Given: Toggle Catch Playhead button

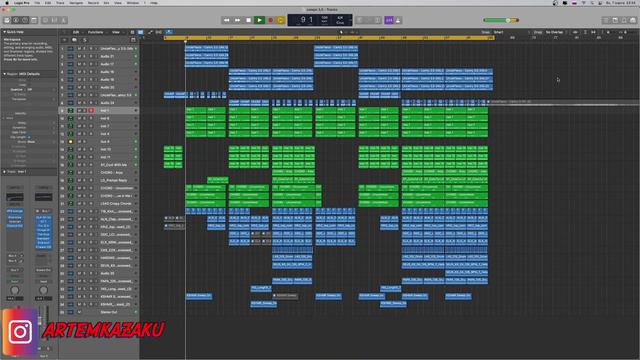Looking at the screenshot, I should click(169, 32).
